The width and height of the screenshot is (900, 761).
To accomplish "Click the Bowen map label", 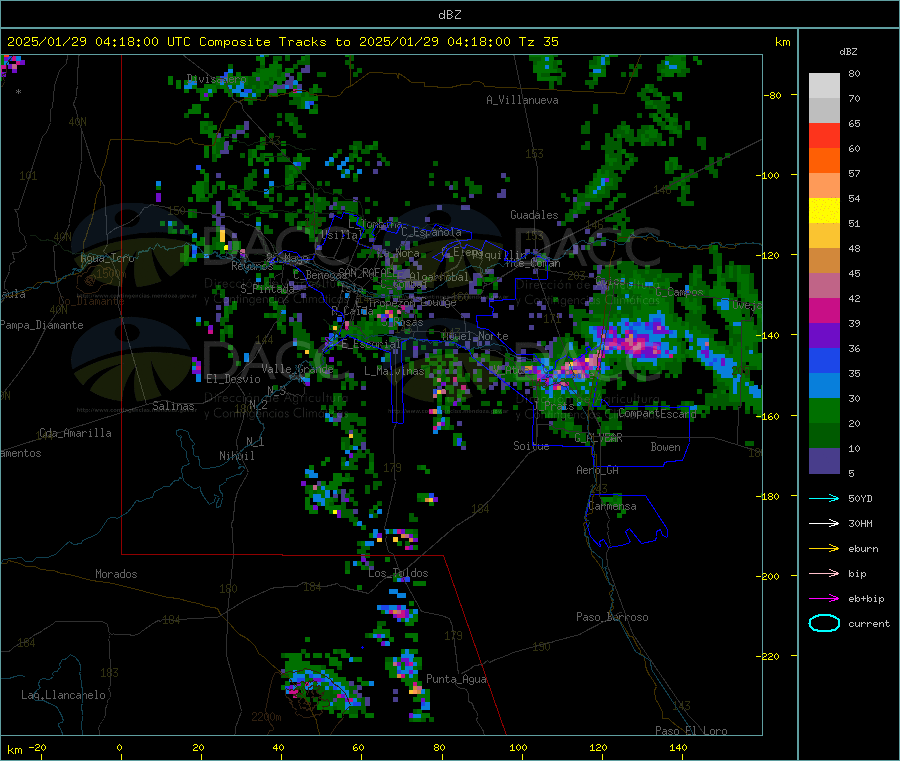I will (666, 447).
